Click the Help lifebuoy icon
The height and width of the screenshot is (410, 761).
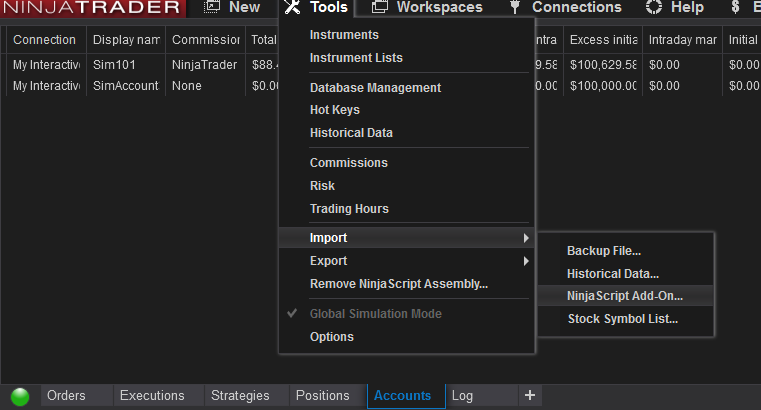click(654, 7)
